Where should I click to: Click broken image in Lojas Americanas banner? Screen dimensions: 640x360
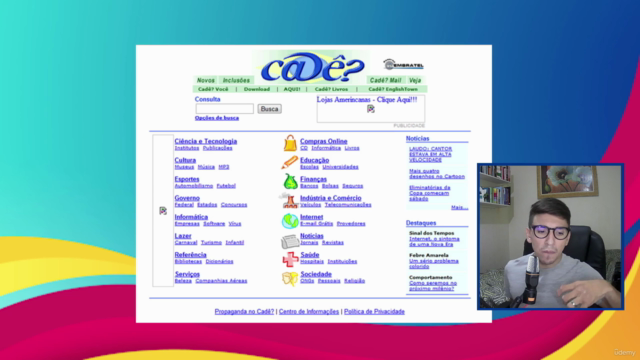(371, 109)
